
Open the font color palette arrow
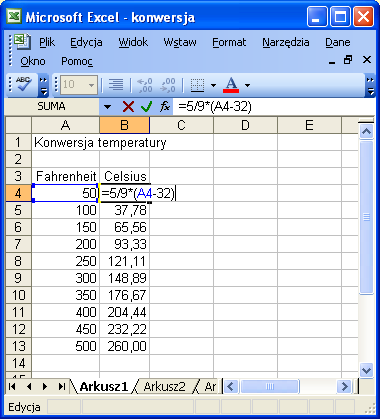[x=247, y=85]
